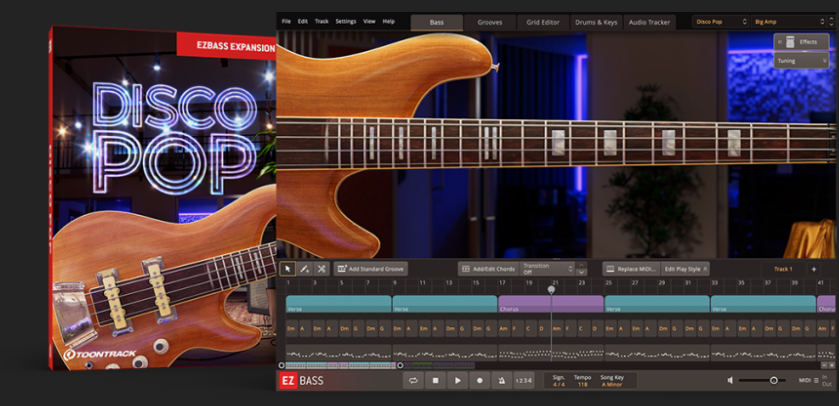Zoom in timeline with plus button
This screenshot has height=406, width=839.
point(832,365)
